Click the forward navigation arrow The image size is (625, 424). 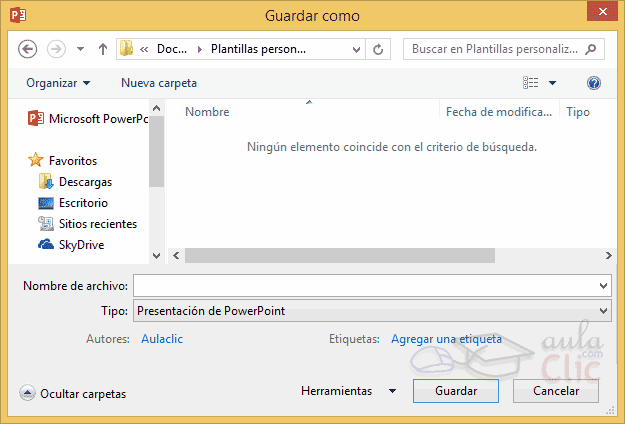[56, 49]
